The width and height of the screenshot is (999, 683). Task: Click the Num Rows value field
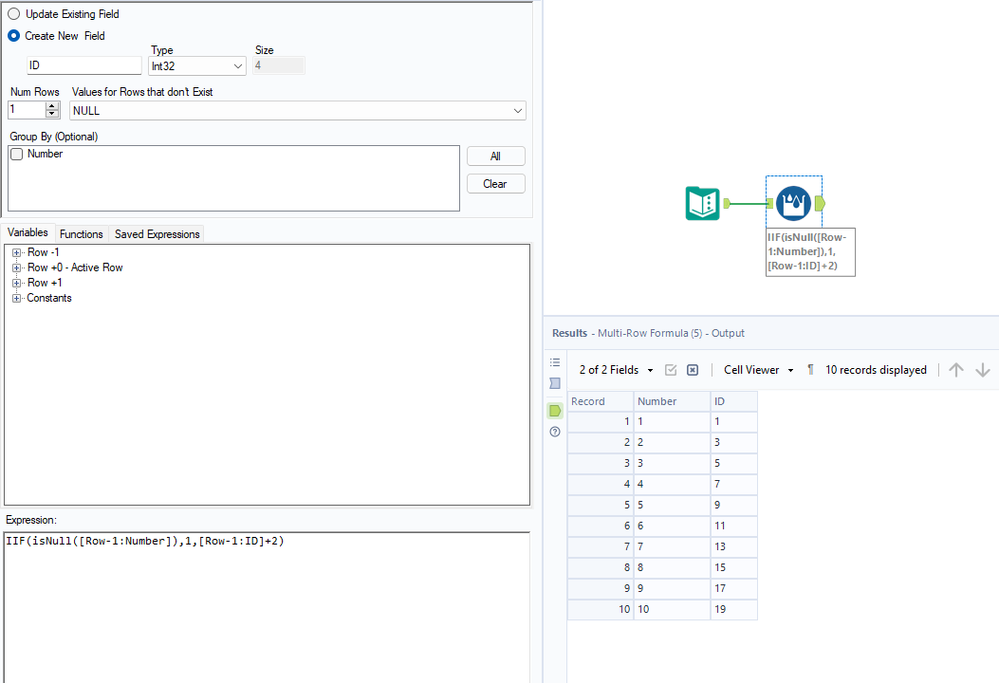tap(27, 110)
